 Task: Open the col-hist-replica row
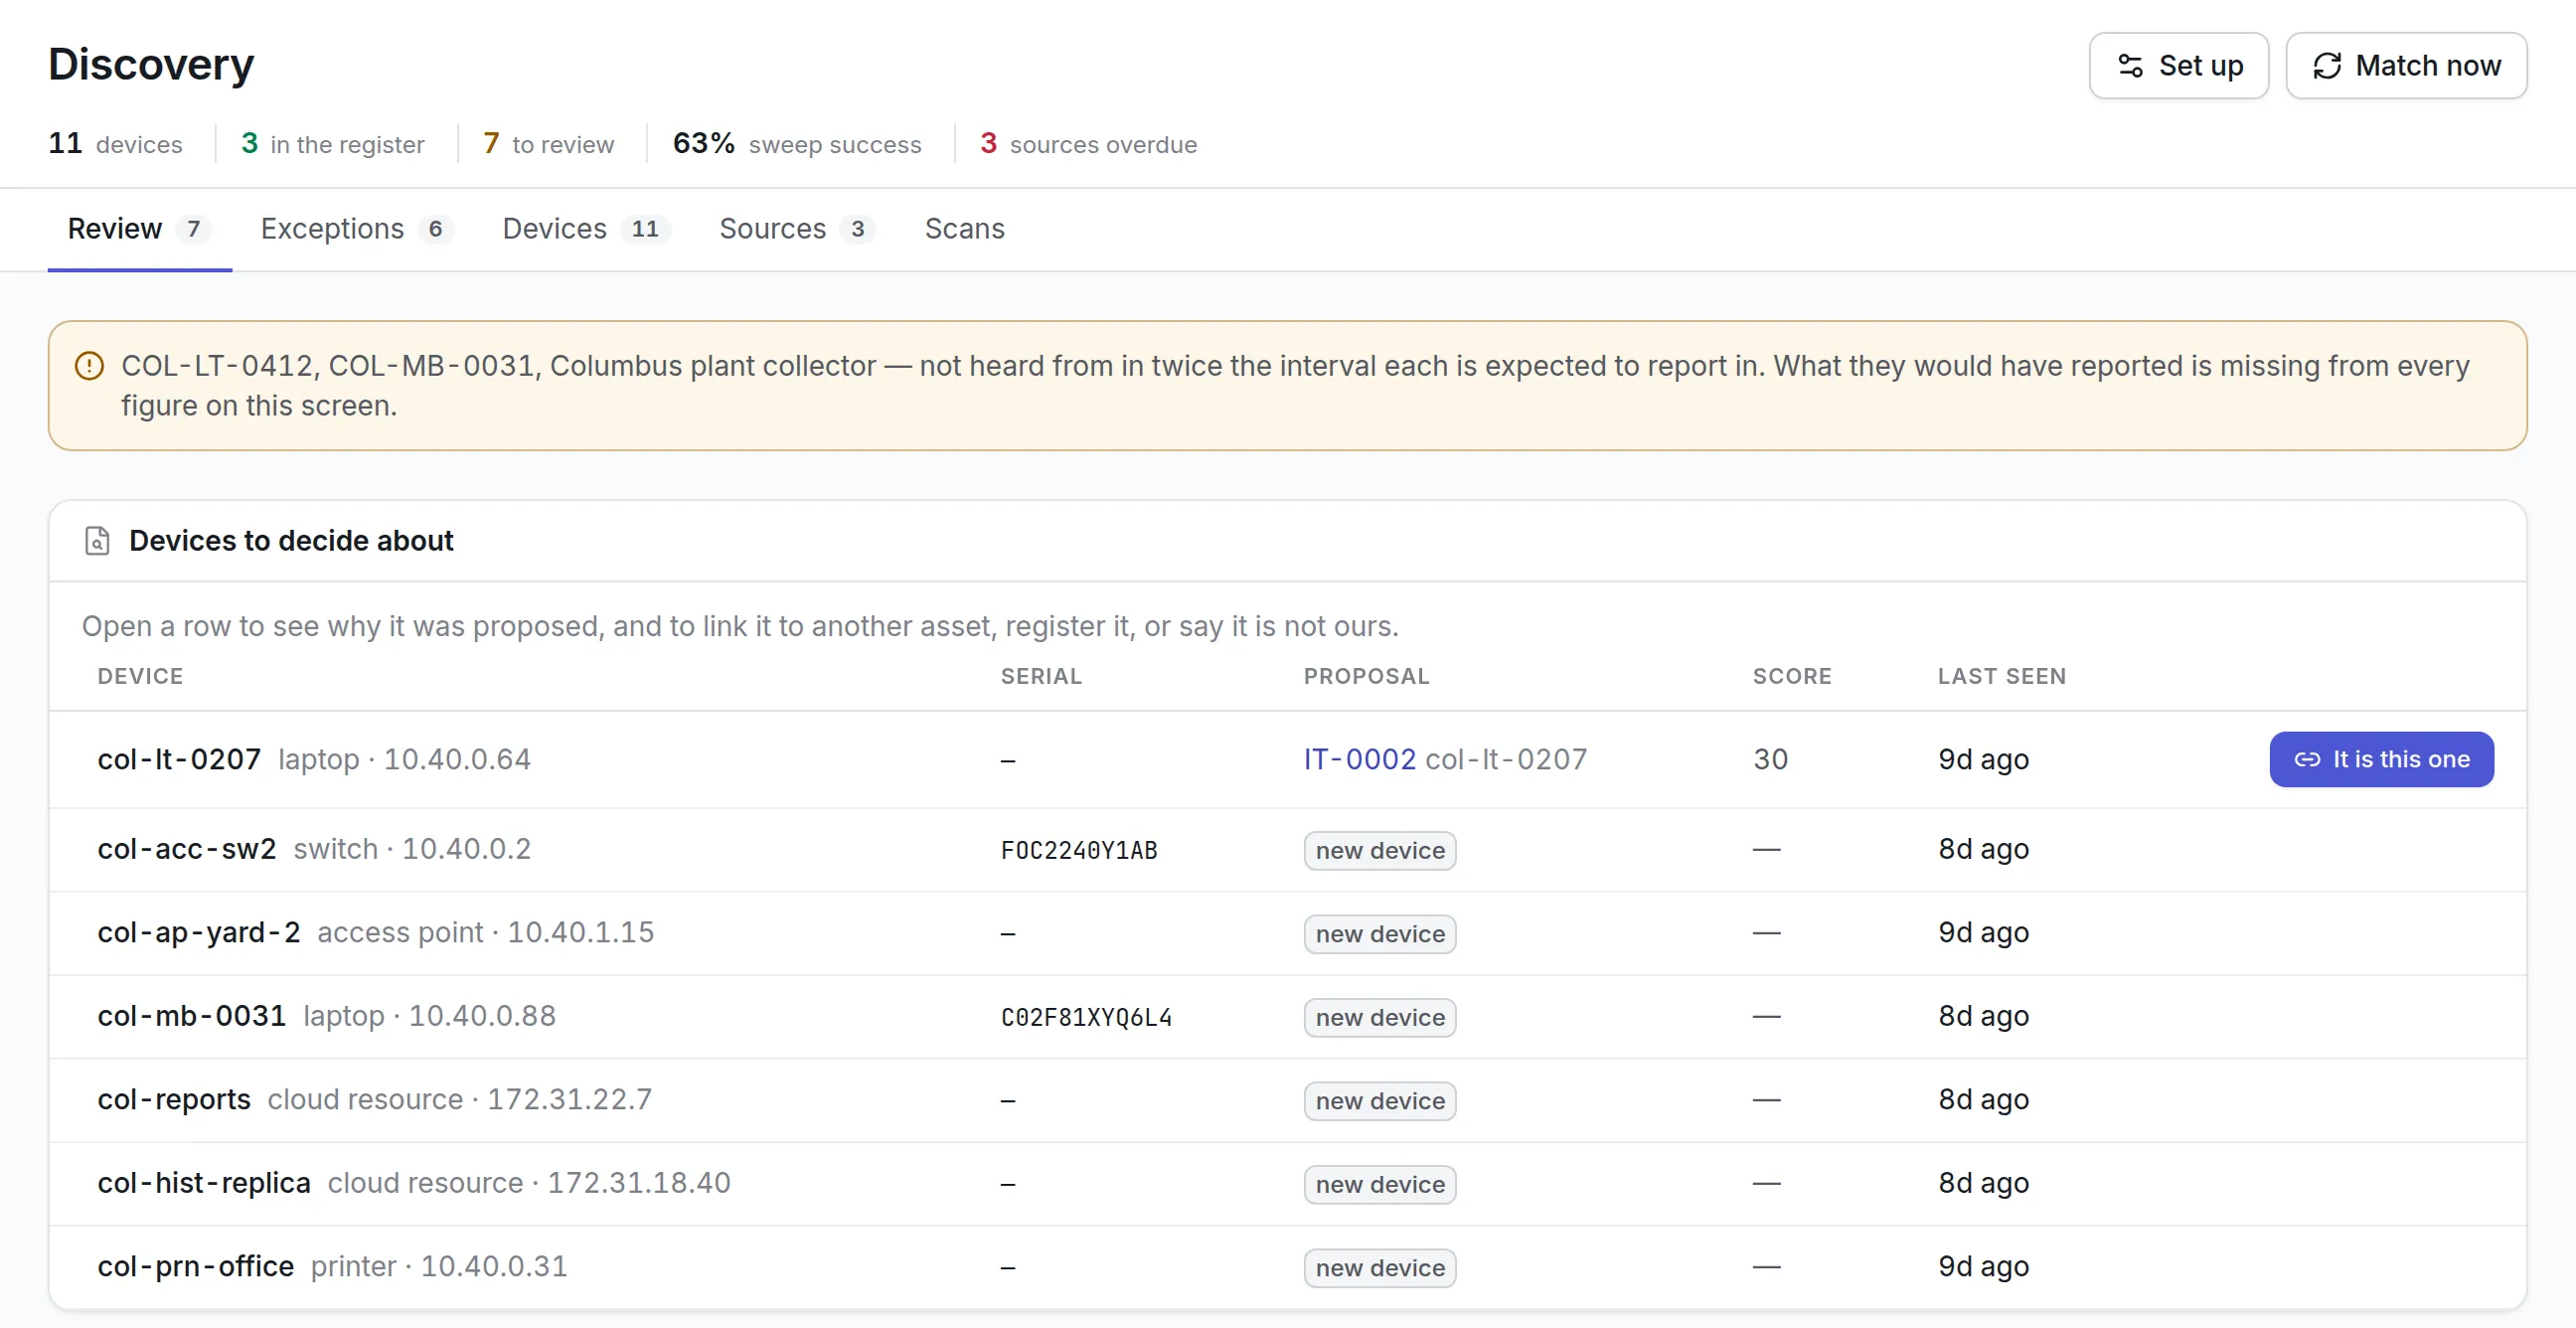[x=1288, y=1184]
